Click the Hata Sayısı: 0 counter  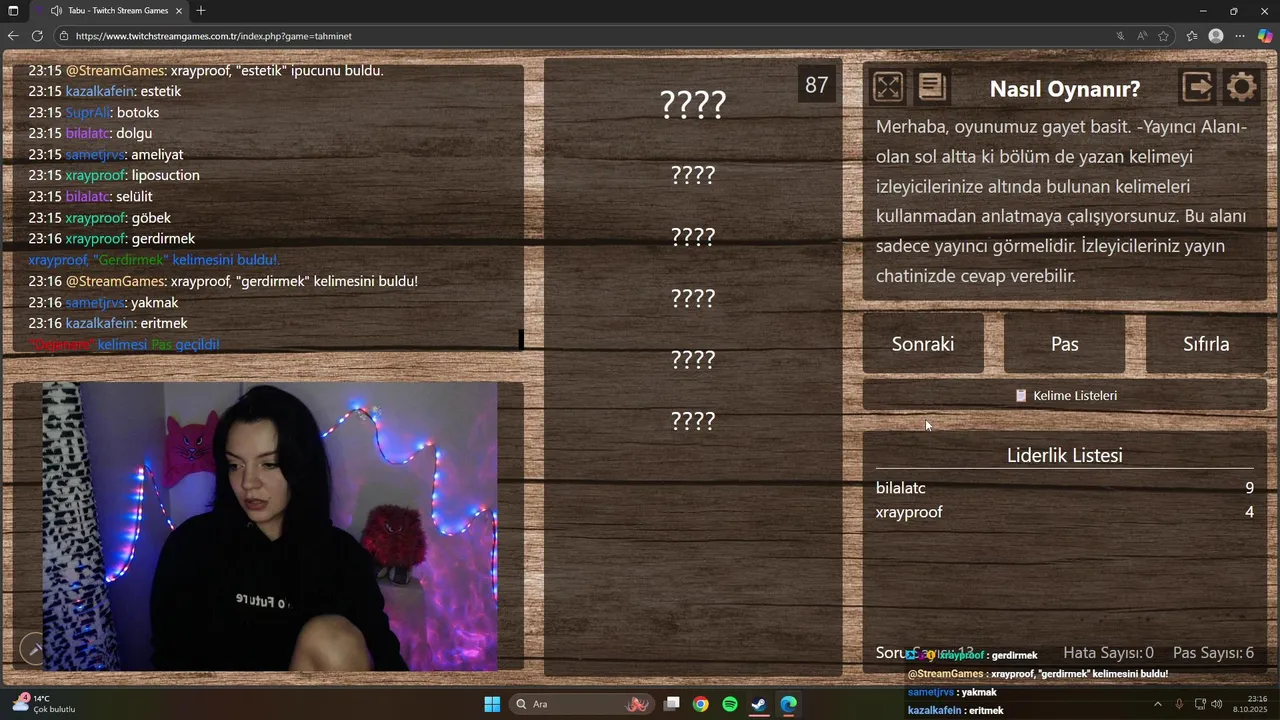pos(1108,653)
